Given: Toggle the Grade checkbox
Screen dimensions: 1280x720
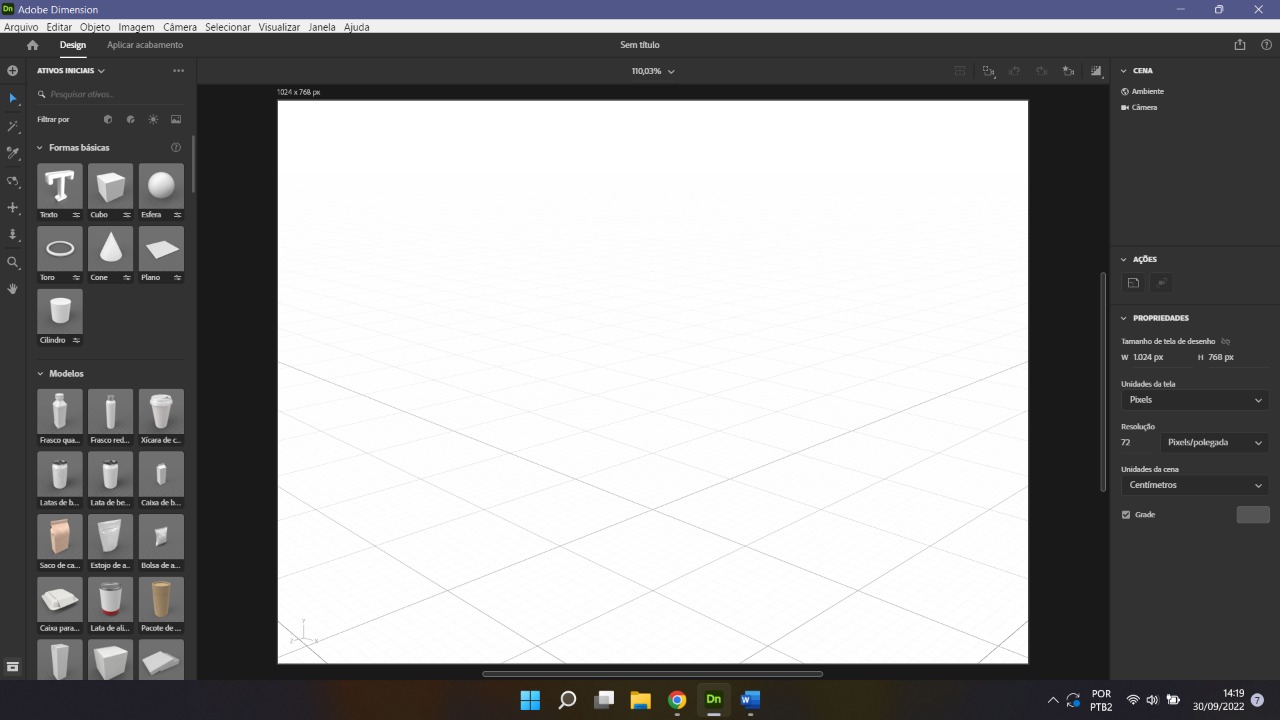Looking at the screenshot, I should tap(1126, 515).
